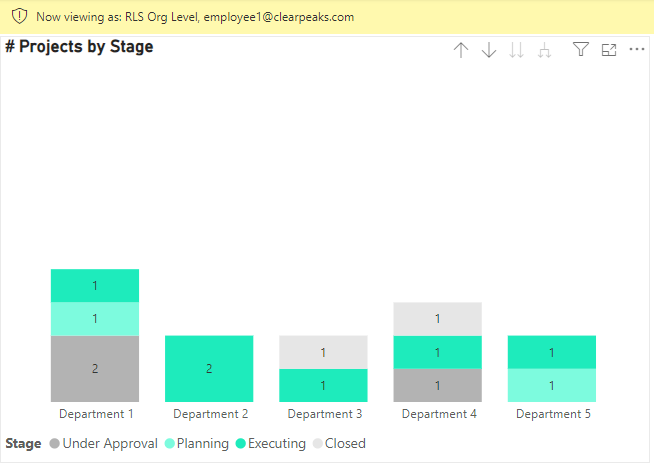Click the shield icon in yellow banner
Viewport: 654px width, 468px height.
[19, 17]
